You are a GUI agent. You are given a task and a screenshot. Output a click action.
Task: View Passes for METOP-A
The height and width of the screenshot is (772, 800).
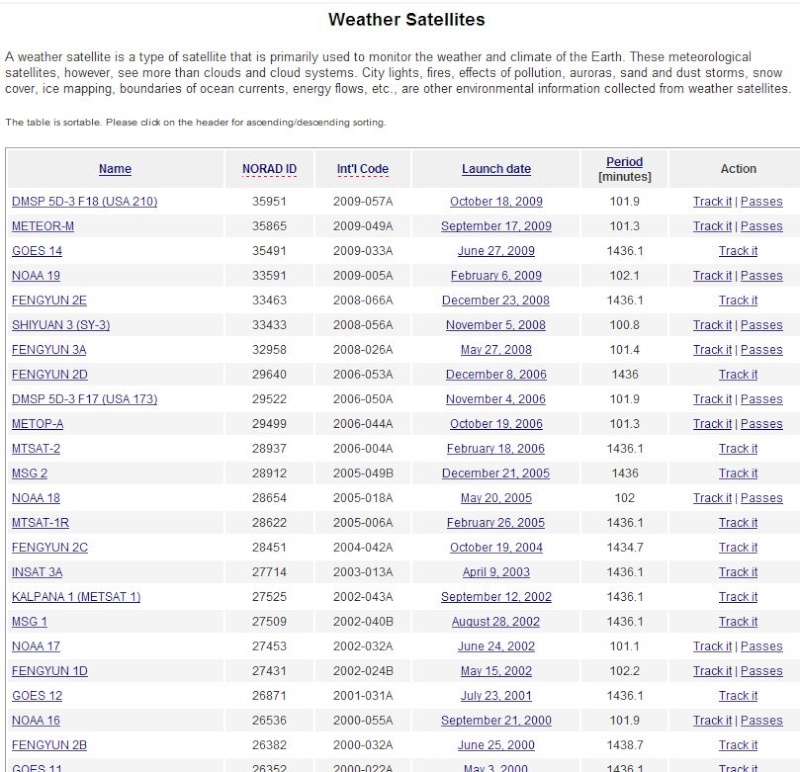pos(761,424)
